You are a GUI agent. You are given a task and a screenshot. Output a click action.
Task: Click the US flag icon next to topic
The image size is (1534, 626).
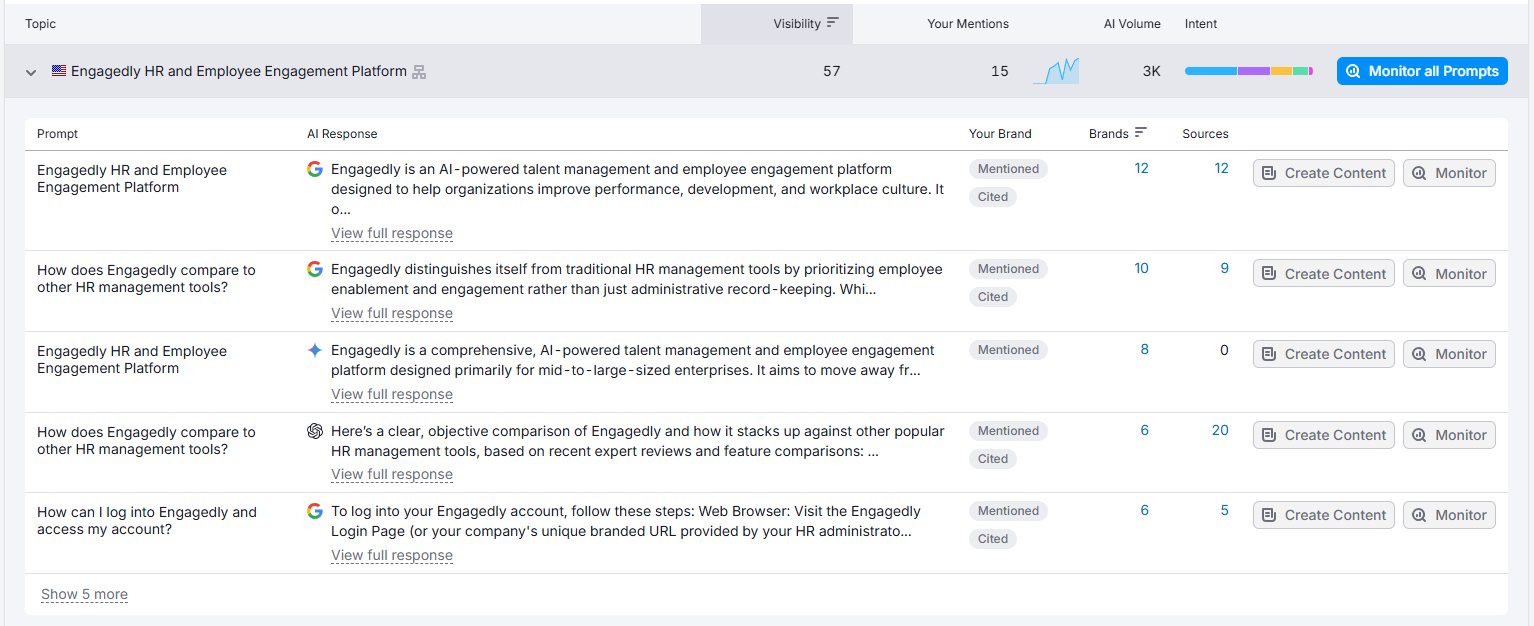[x=59, y=71]
